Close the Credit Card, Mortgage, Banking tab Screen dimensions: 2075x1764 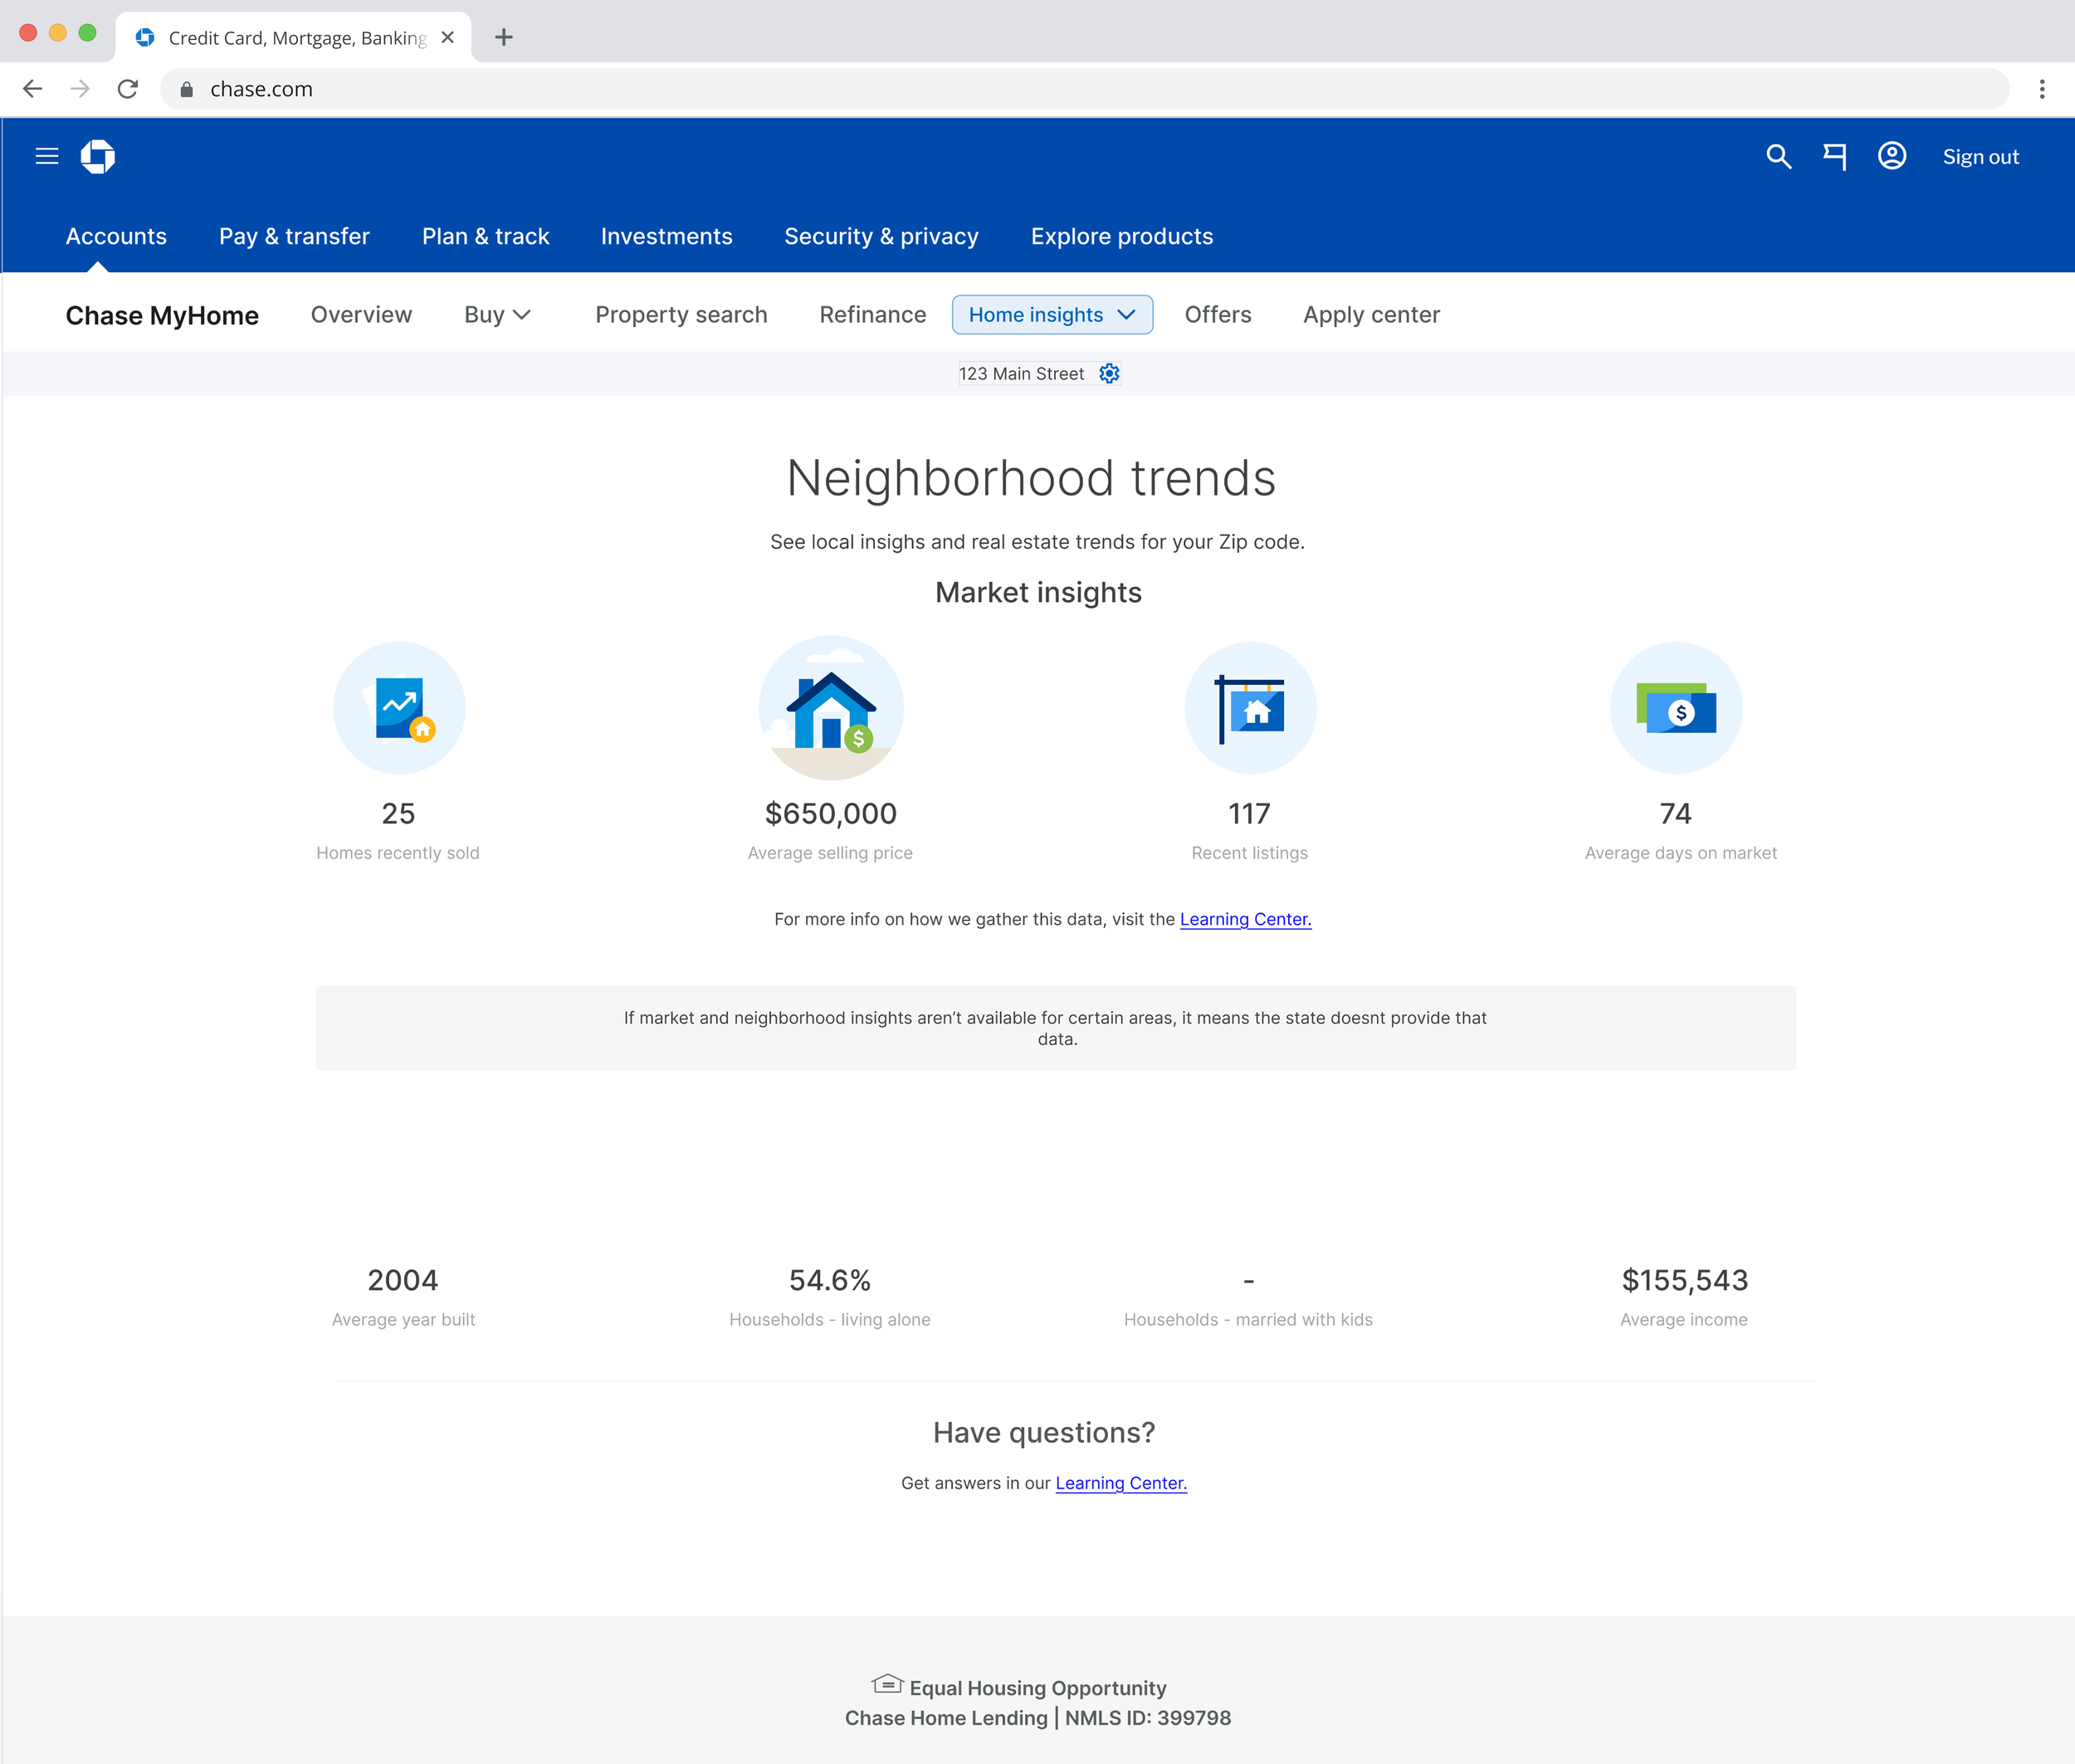(448, 37)
